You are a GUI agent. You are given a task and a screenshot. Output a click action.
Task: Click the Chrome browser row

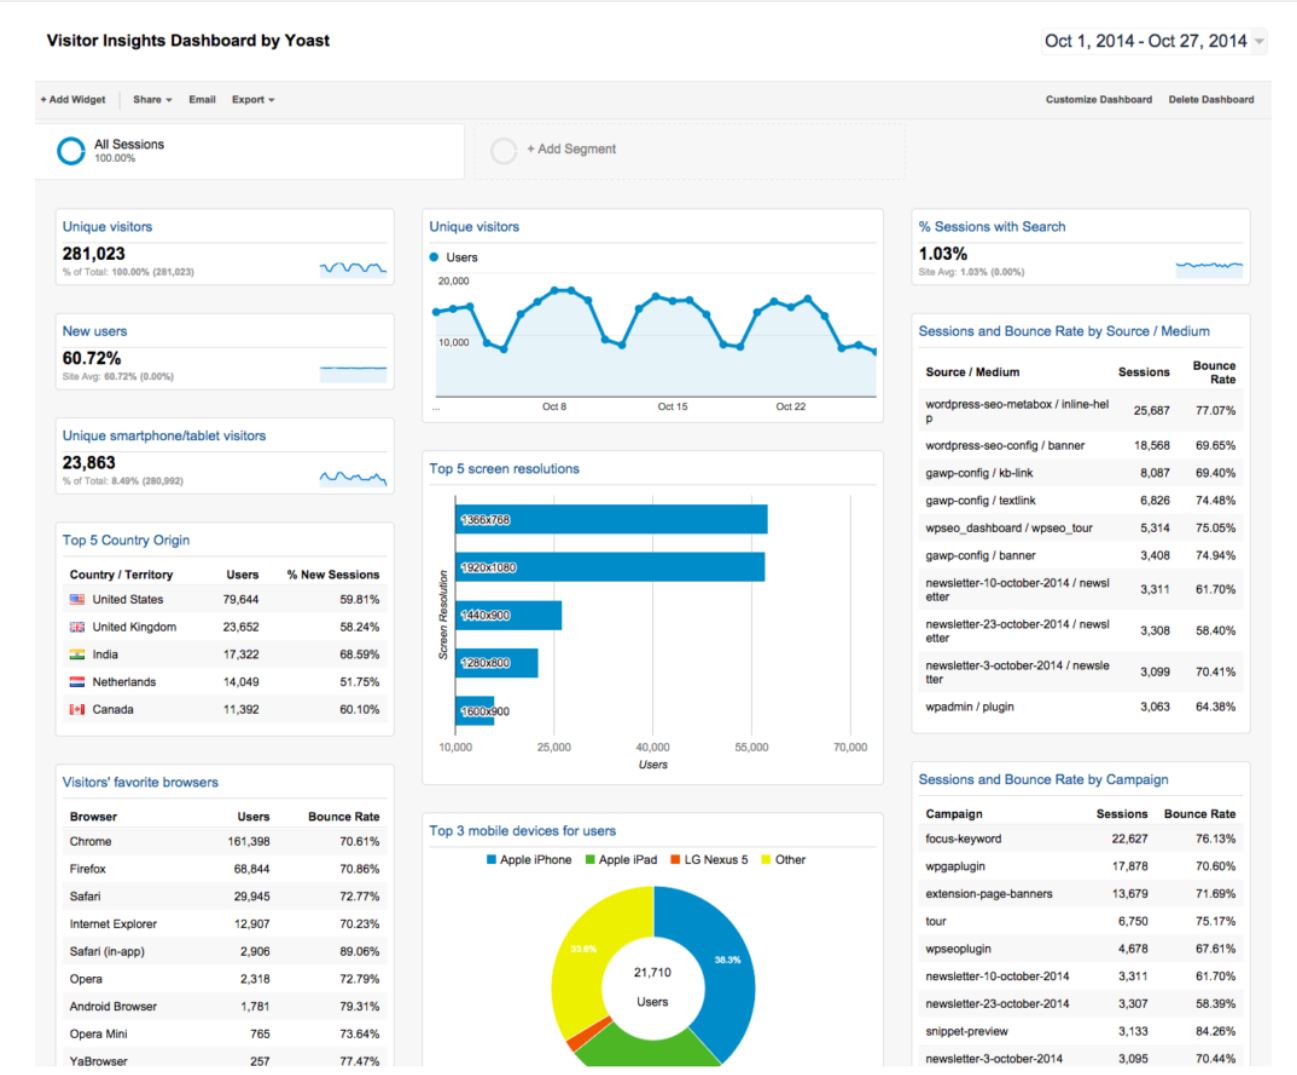[224, 842]
